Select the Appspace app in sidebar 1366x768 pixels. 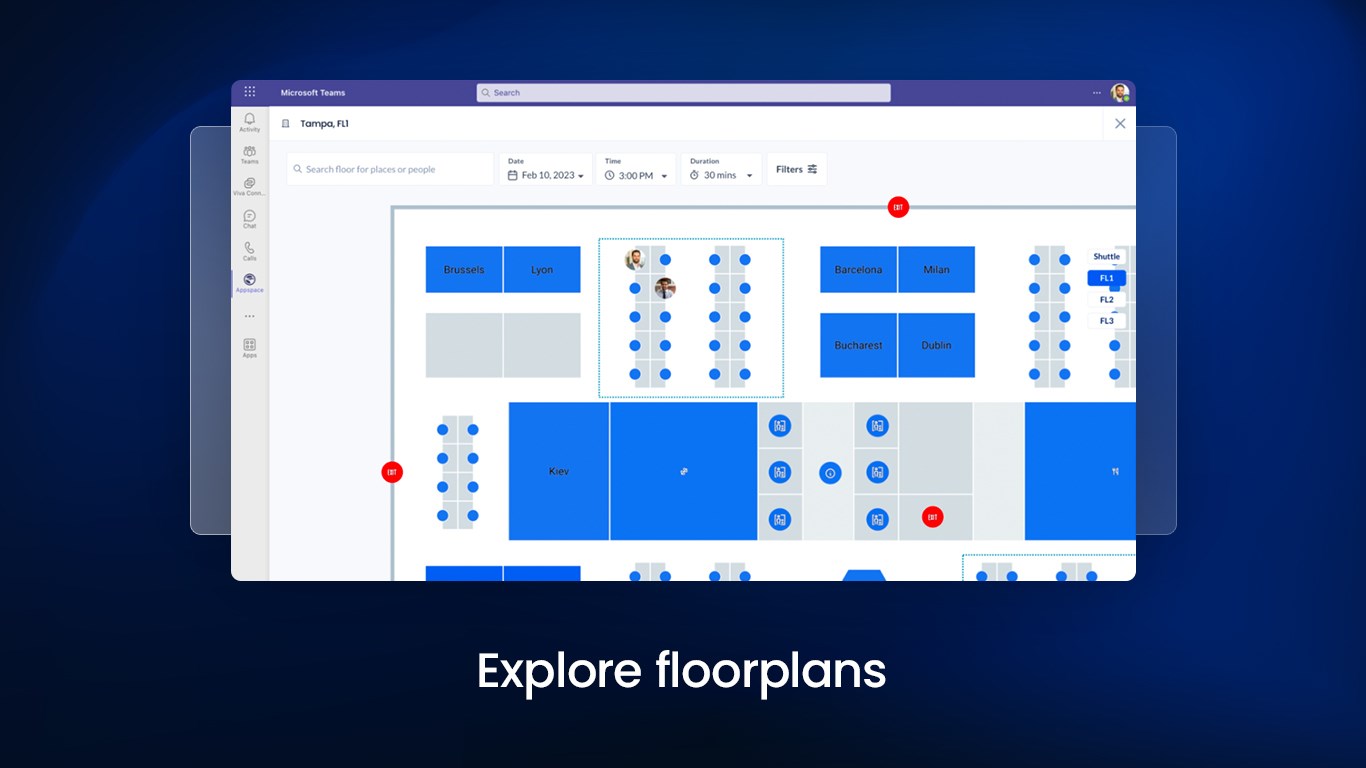(250, 283)
